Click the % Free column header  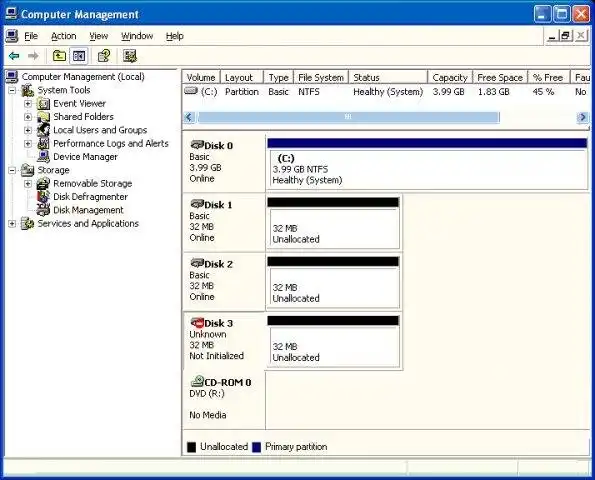[549, 77]
